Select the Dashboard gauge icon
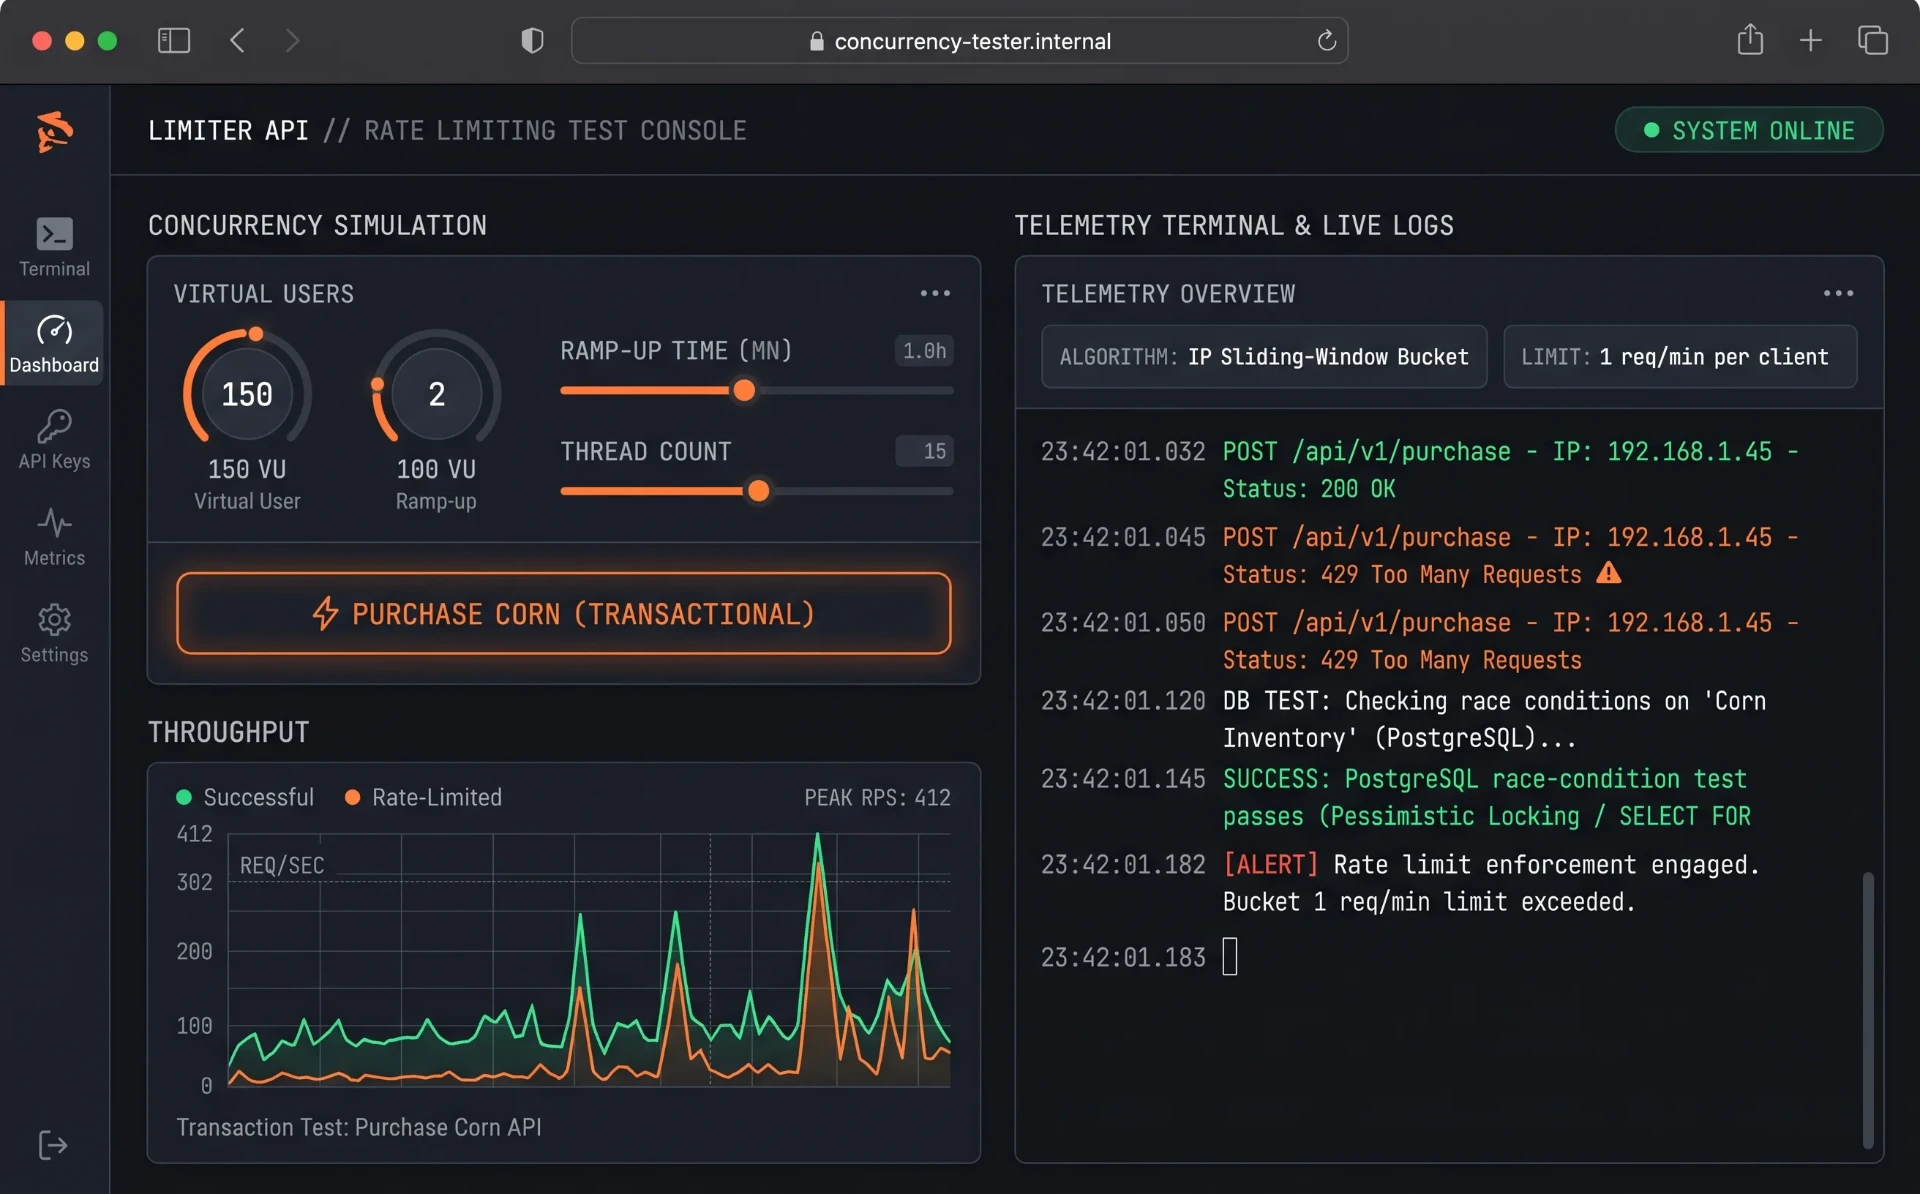This screenshot has width=1920, height=1194. [x=54, y=330]
